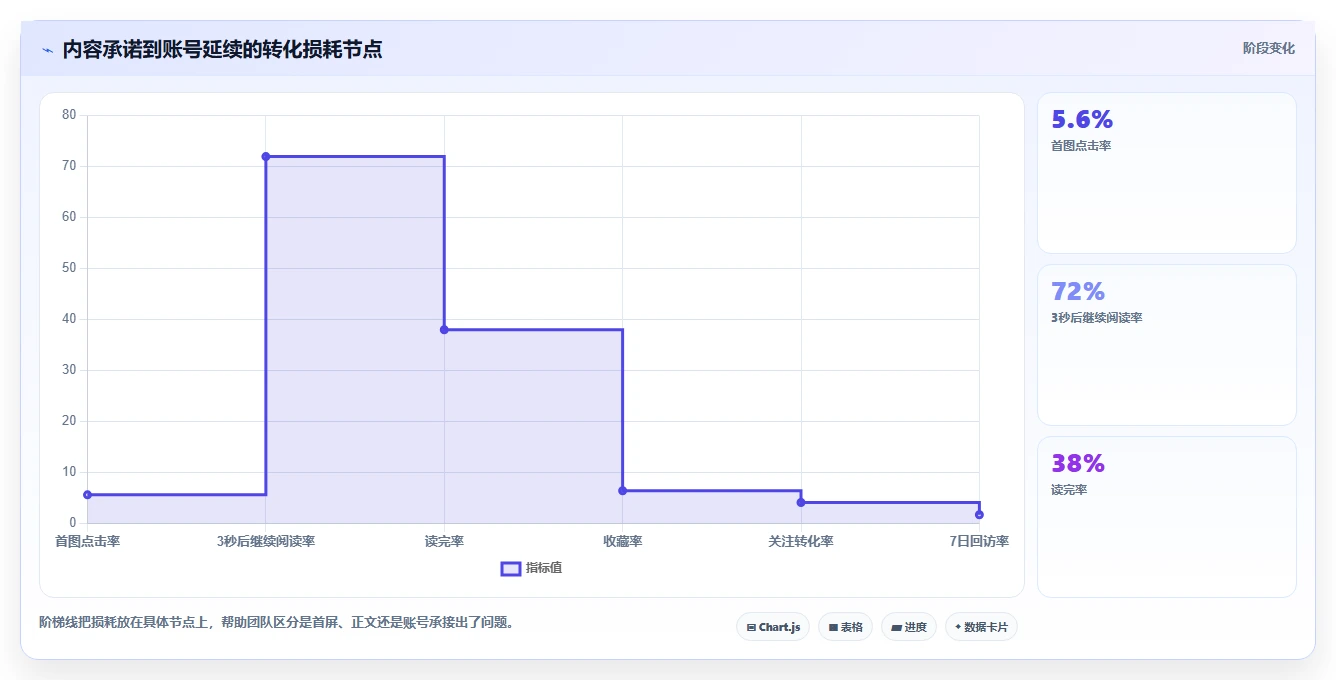1336x680 pixels.
Task: Click the 关注转化率 x-axis label
Action: point(801,541)
